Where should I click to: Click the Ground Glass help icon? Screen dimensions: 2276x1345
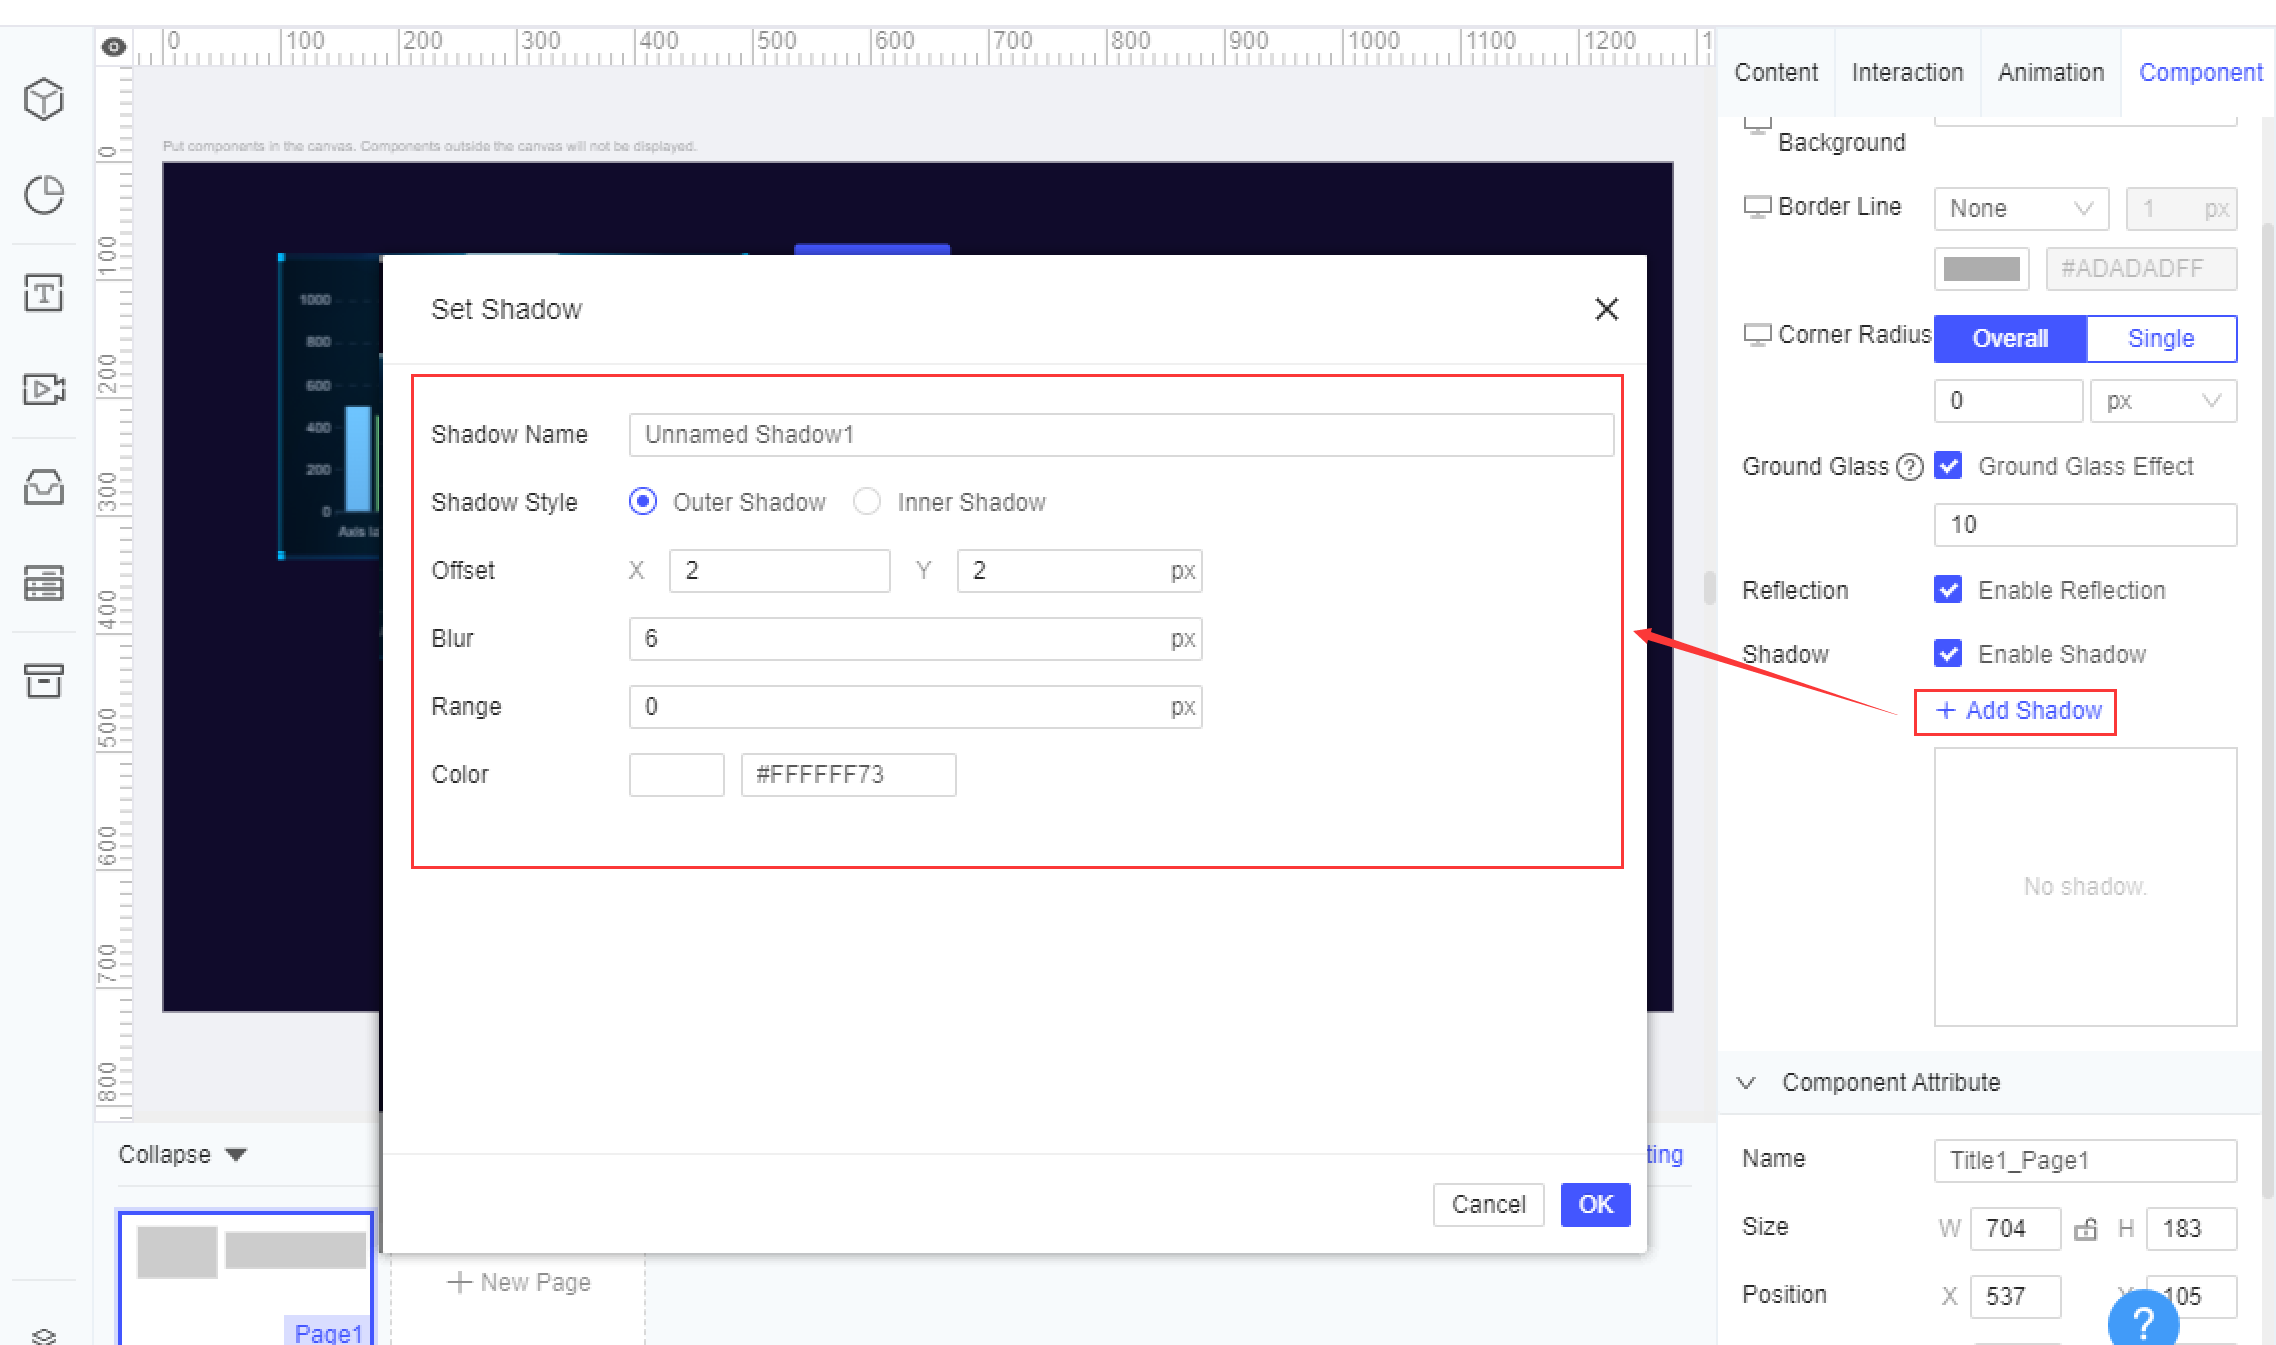(x=1909, y=467)
